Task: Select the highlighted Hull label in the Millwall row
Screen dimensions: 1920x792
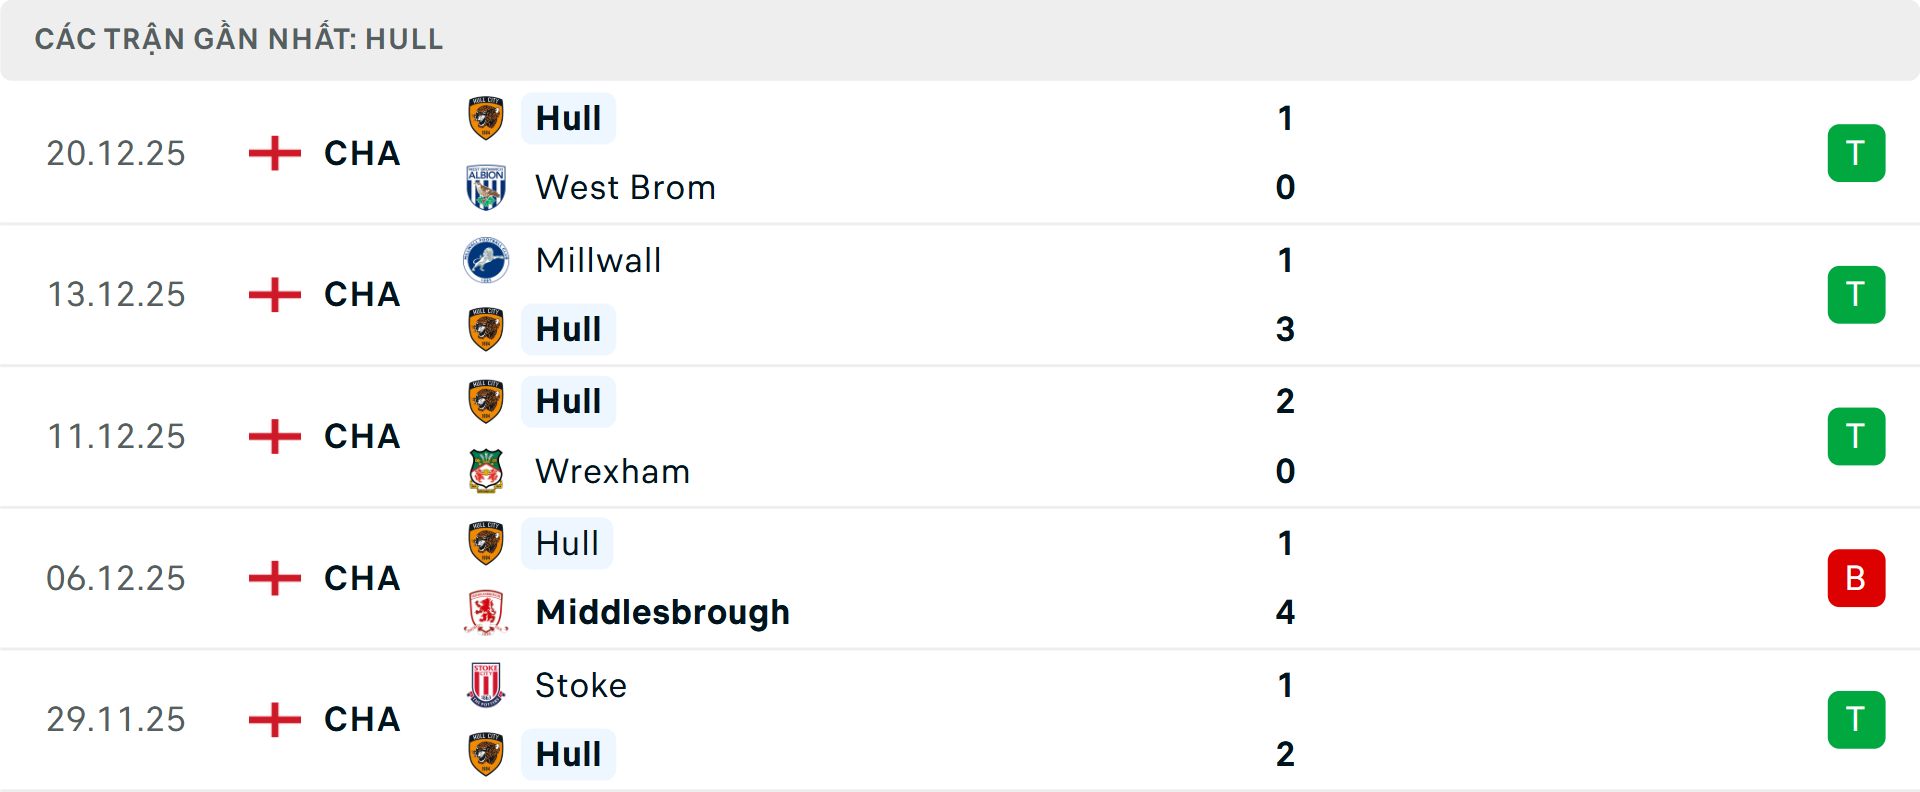Action: [567, 329]
